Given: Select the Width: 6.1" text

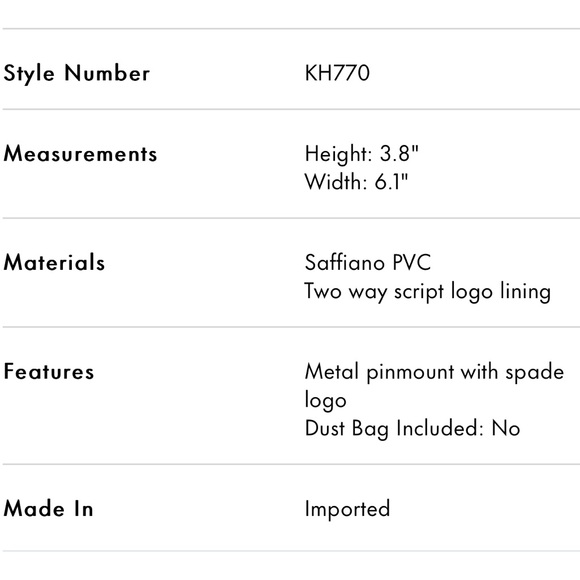Looking at the screenshot, I should (x=356, y=182).
